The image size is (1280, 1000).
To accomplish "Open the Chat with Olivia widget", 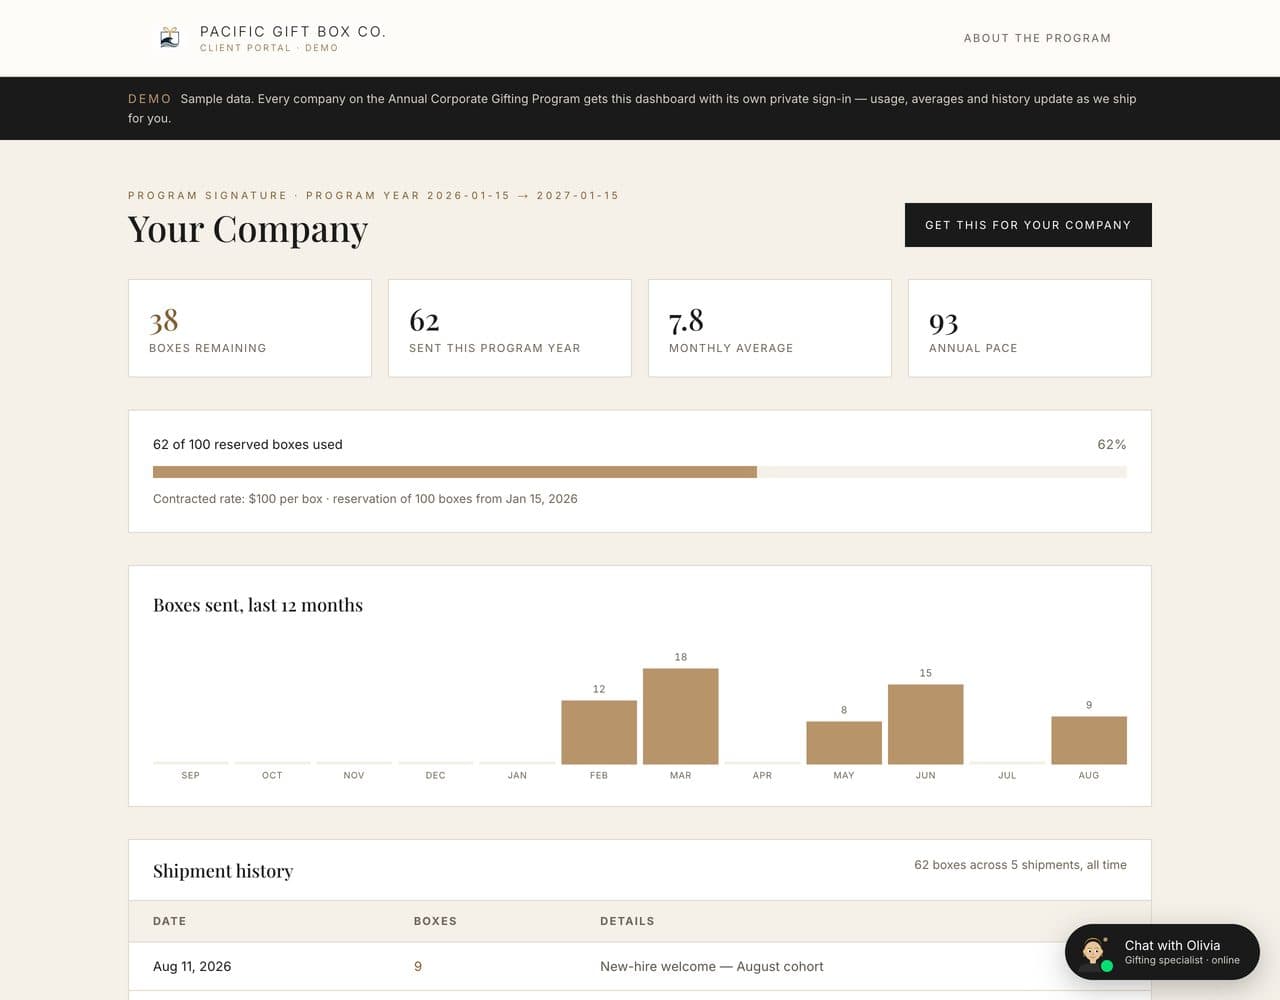I will coord(1162,952).
